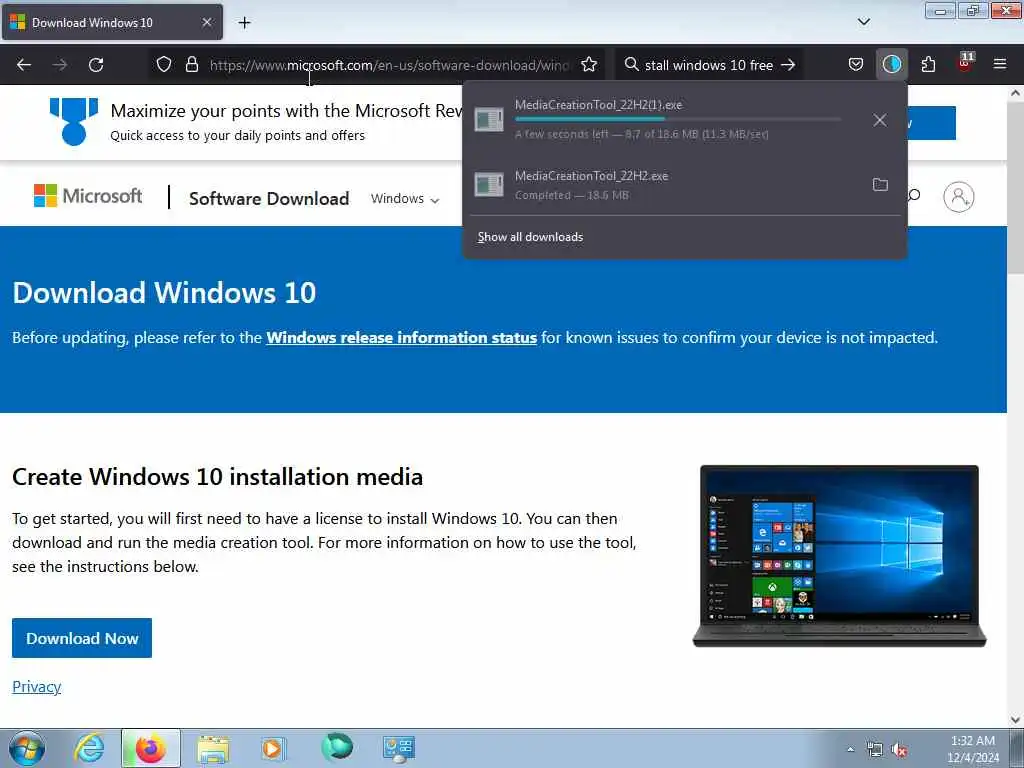
Task: Open the Windows Start menu
Action: [27, 748]
